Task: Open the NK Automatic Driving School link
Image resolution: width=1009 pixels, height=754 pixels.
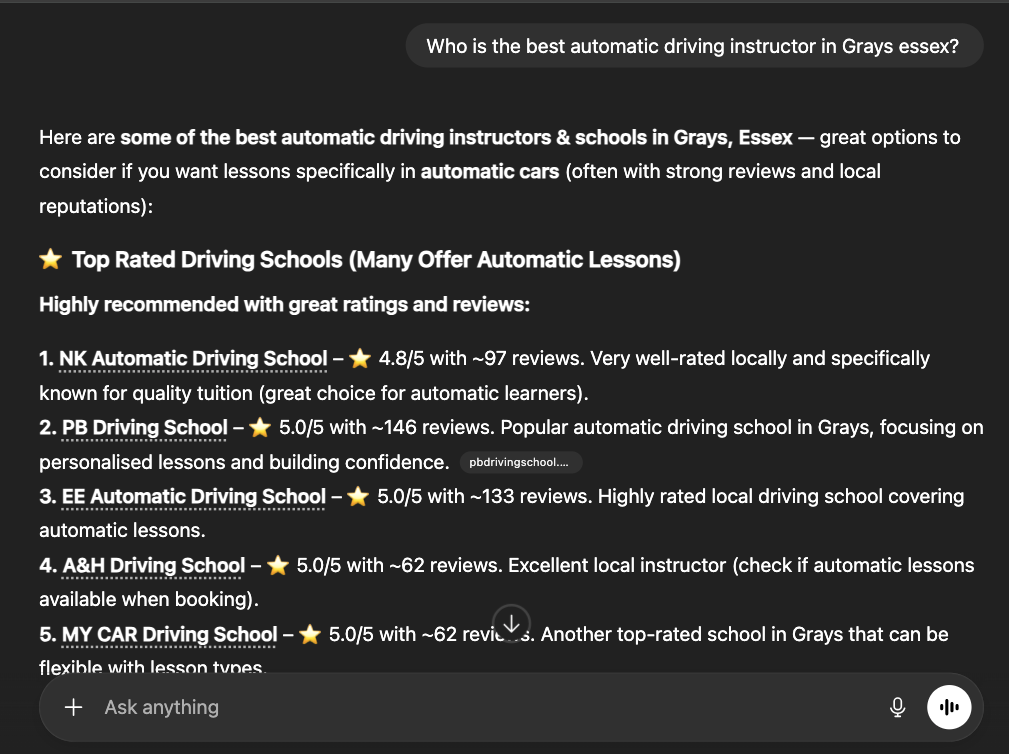Action: 193,358
